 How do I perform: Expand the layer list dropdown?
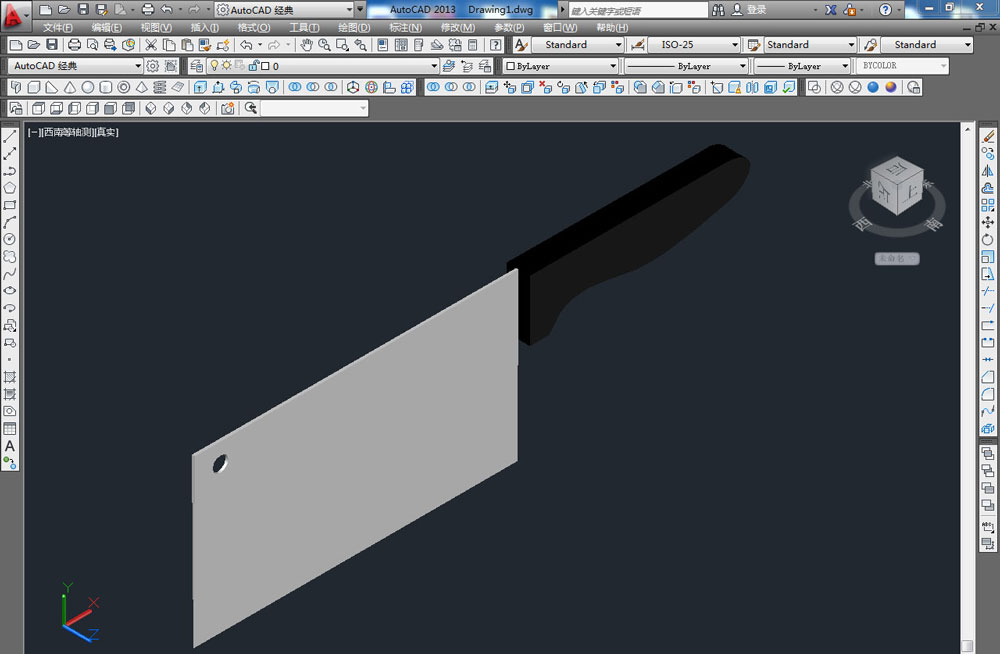[434, 66]
